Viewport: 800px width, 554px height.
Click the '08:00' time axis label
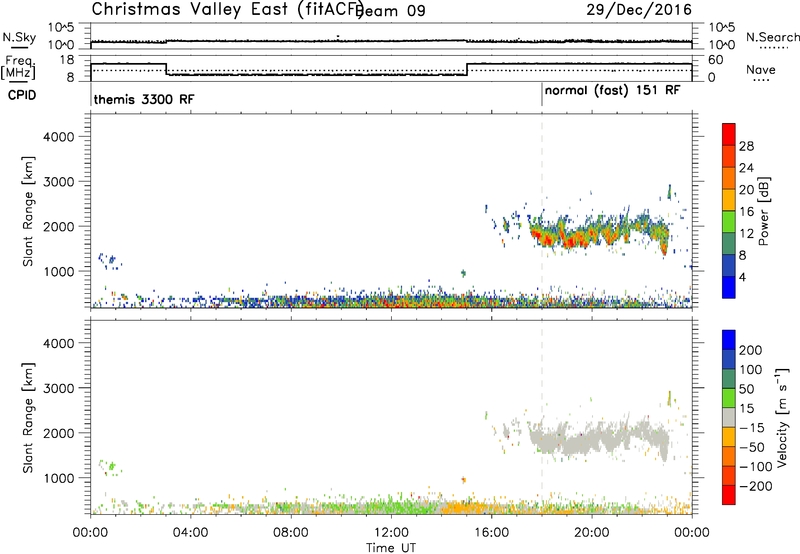pyautogui.click(x=291, y=533)
